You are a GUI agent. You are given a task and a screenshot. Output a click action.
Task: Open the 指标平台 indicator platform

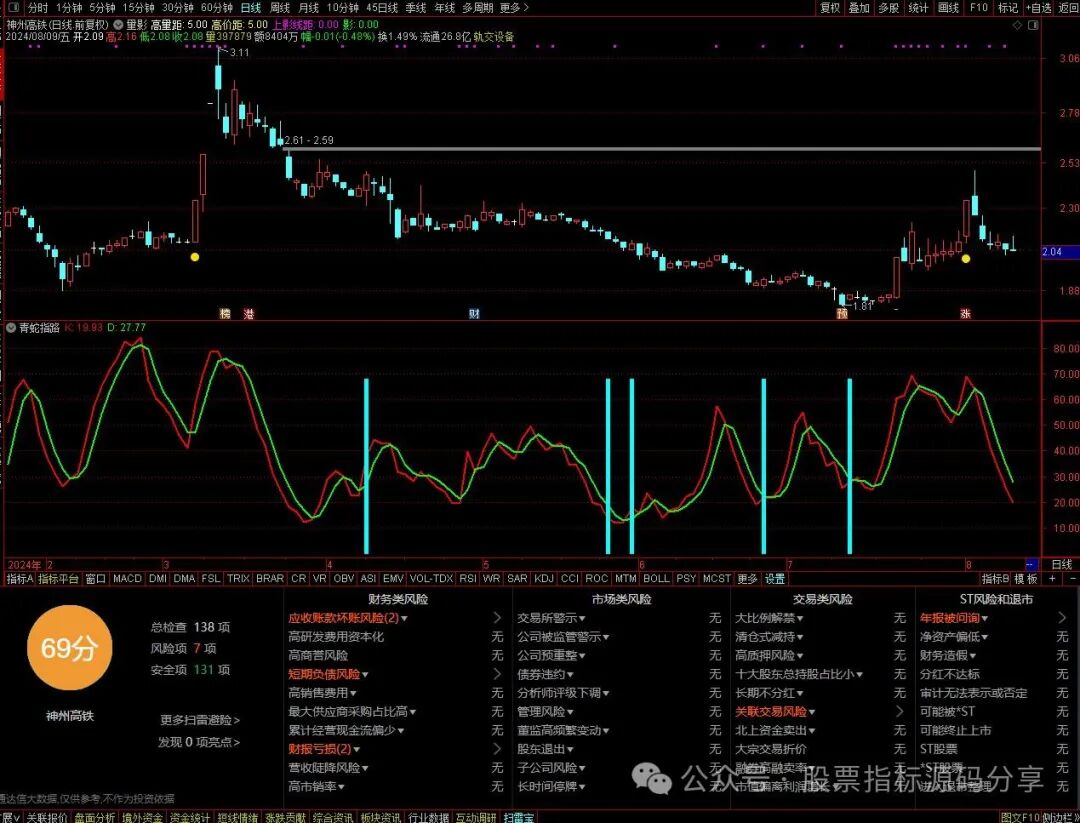[x=59, y=579]
